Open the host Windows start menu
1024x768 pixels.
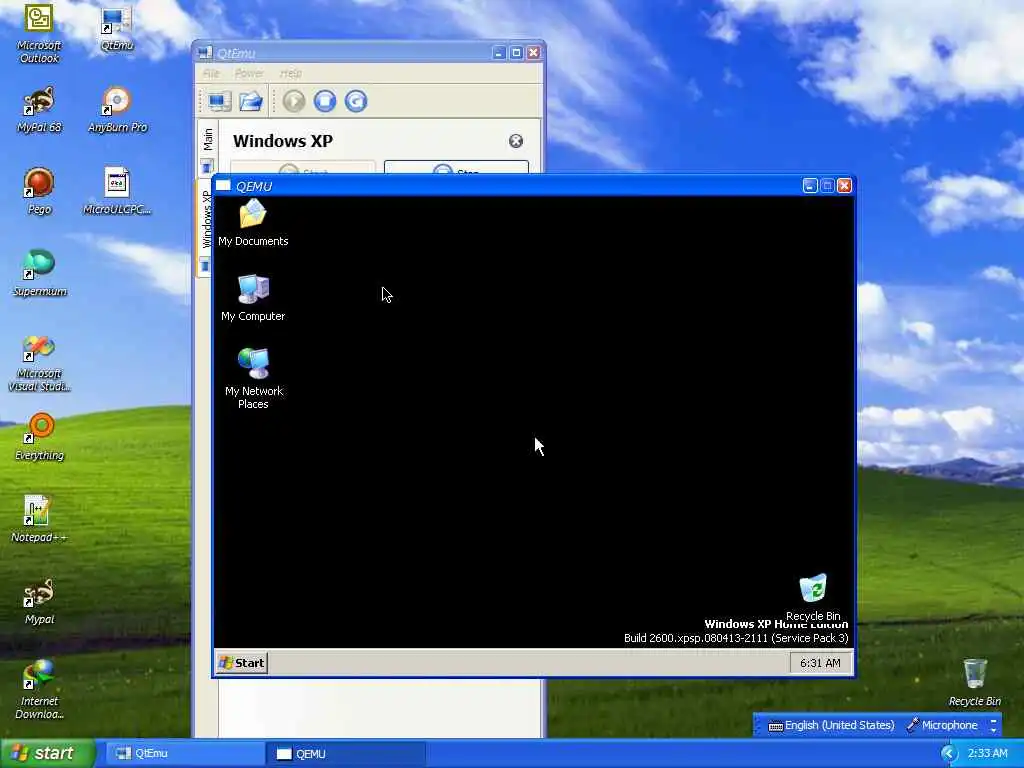click(46, 753)
